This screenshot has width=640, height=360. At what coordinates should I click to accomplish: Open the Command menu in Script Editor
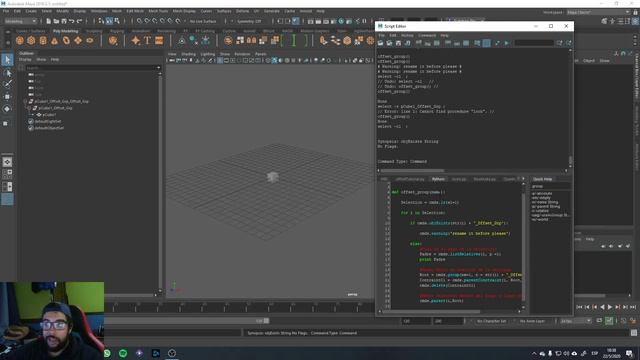click(x=427, y=36)
